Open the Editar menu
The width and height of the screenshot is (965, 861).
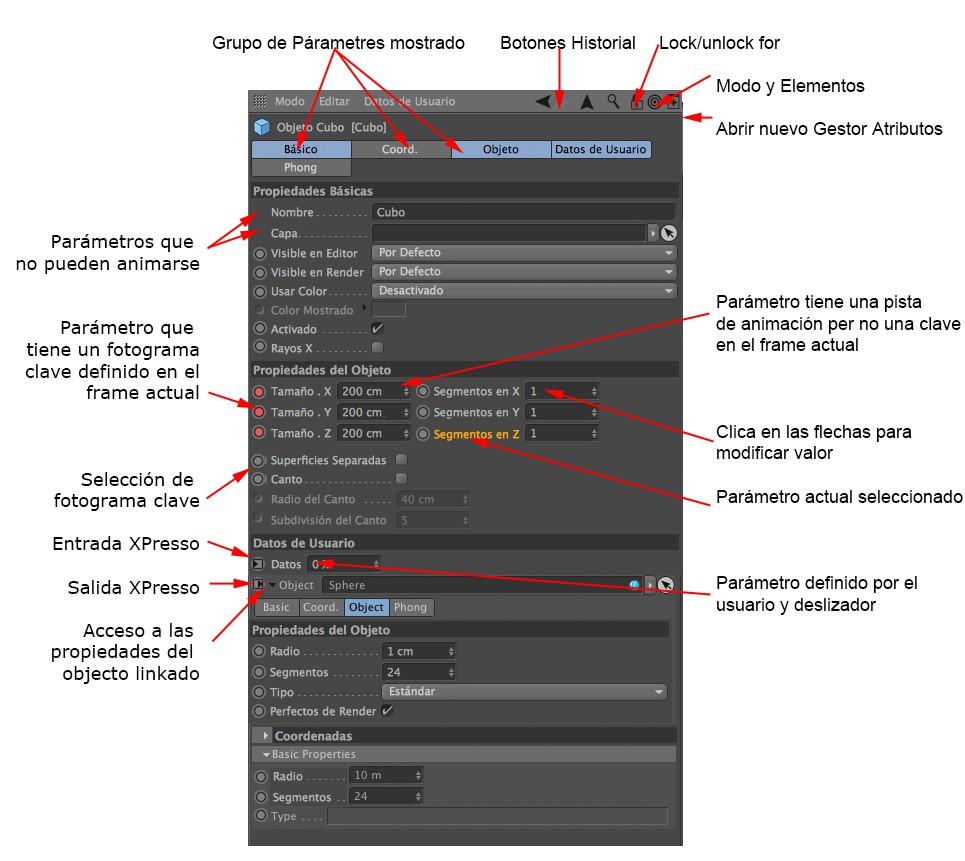[334, 102]
